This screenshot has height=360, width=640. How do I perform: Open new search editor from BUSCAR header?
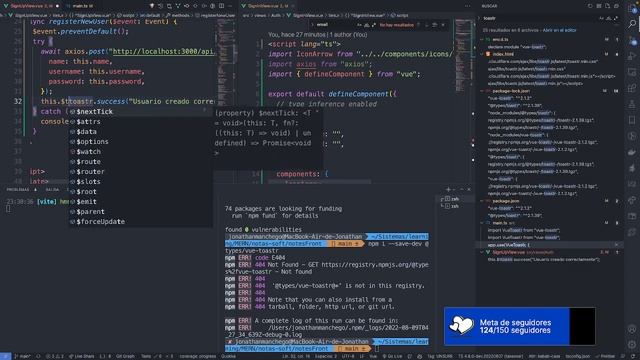tap(607, 6)
